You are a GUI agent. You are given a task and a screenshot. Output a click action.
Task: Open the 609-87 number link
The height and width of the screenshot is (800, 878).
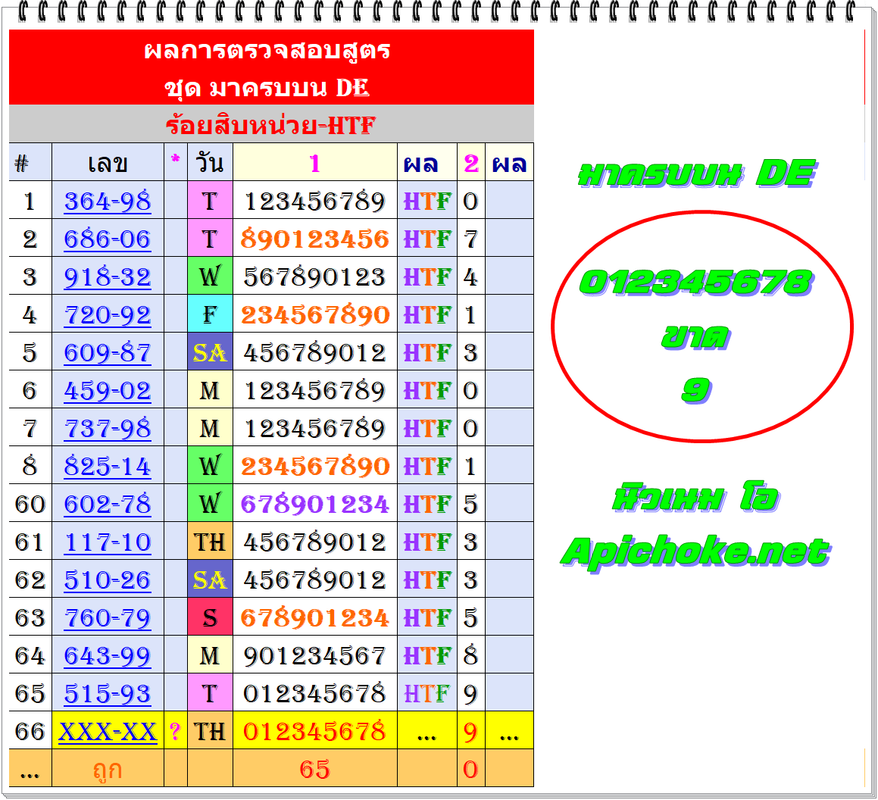point(108,352)
